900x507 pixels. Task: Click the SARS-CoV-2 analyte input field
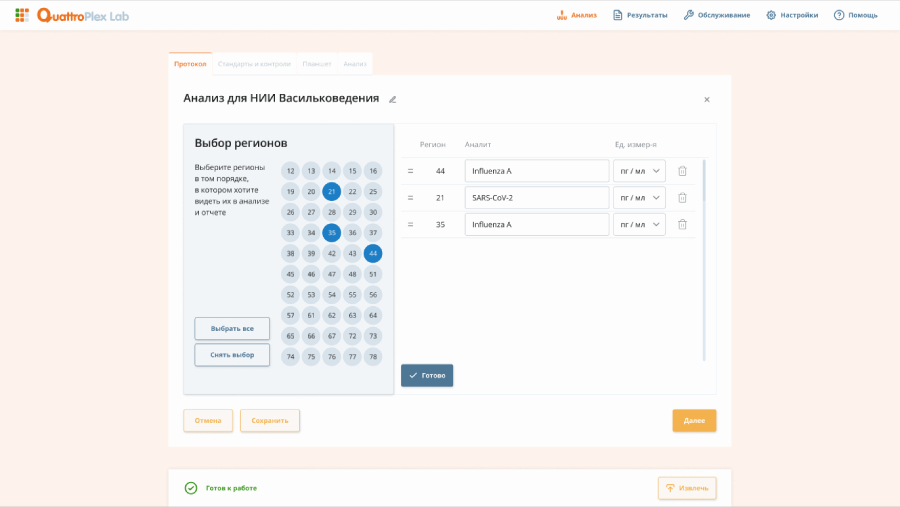(537, 198)
